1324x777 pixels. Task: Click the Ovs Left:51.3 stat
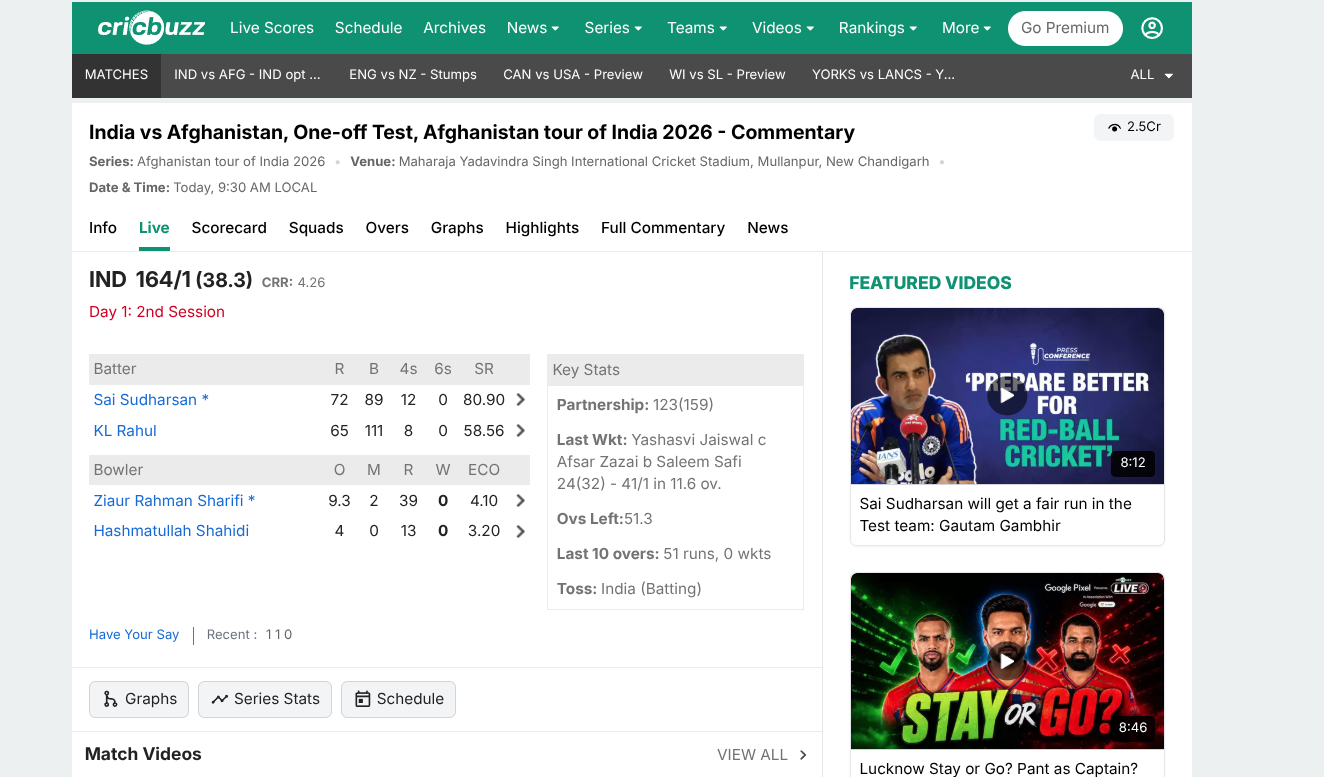605,519
